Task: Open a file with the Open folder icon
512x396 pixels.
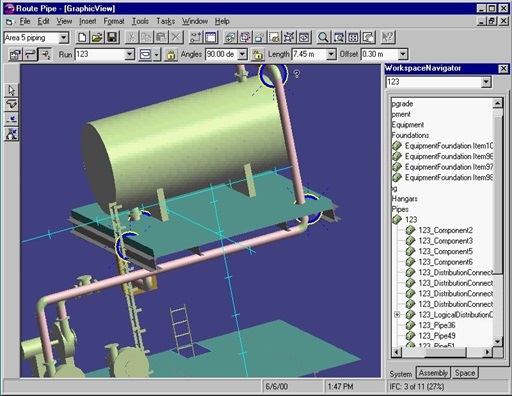Action: coord(97,37)
